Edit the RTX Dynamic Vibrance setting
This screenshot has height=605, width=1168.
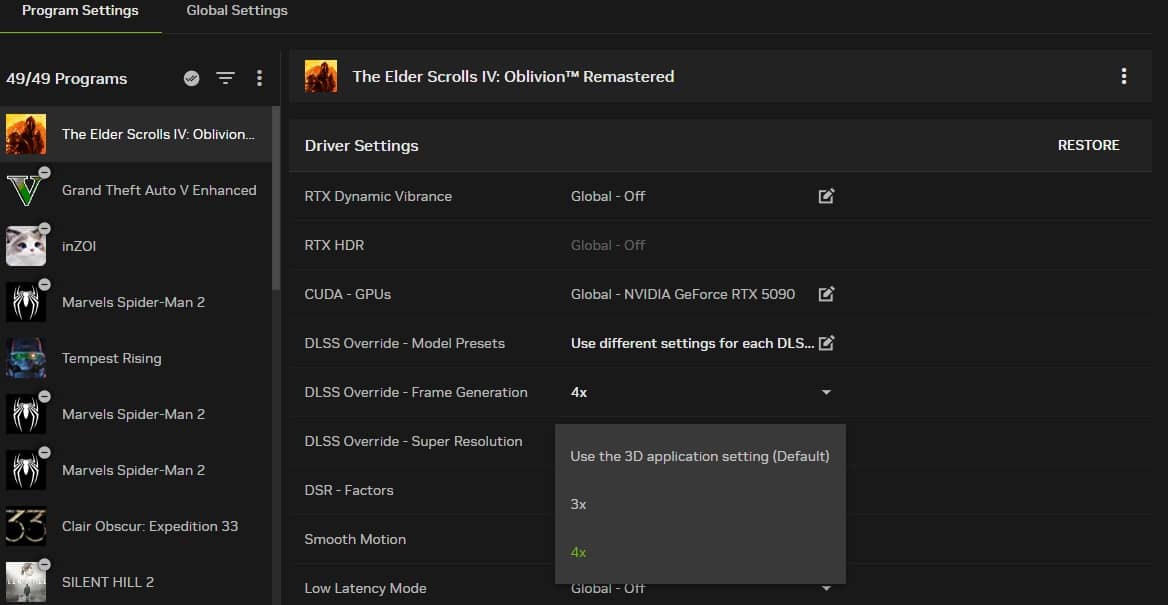[826, 196]
